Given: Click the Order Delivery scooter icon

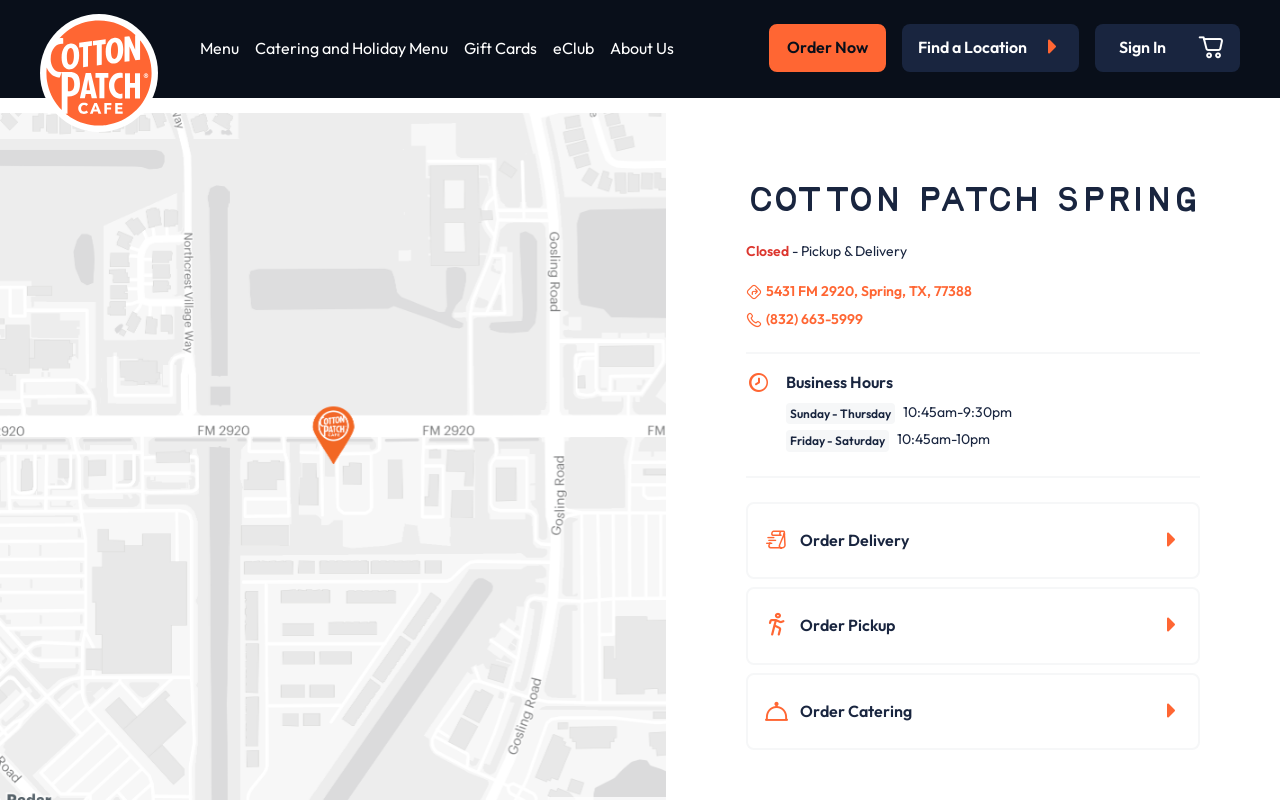Looking at the screenshot, I should [776, 540].
